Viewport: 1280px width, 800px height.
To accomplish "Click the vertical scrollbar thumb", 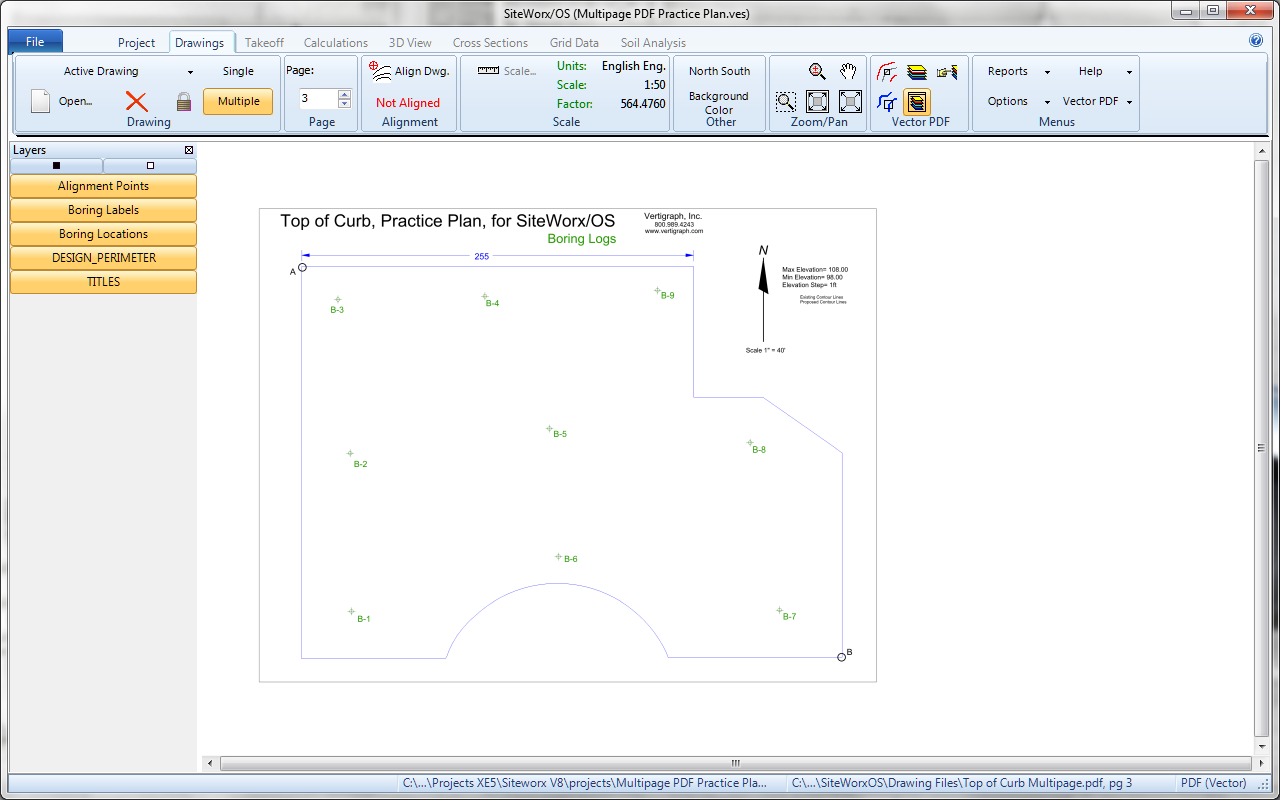I will pyautogui.click(x=1261, y=447).
